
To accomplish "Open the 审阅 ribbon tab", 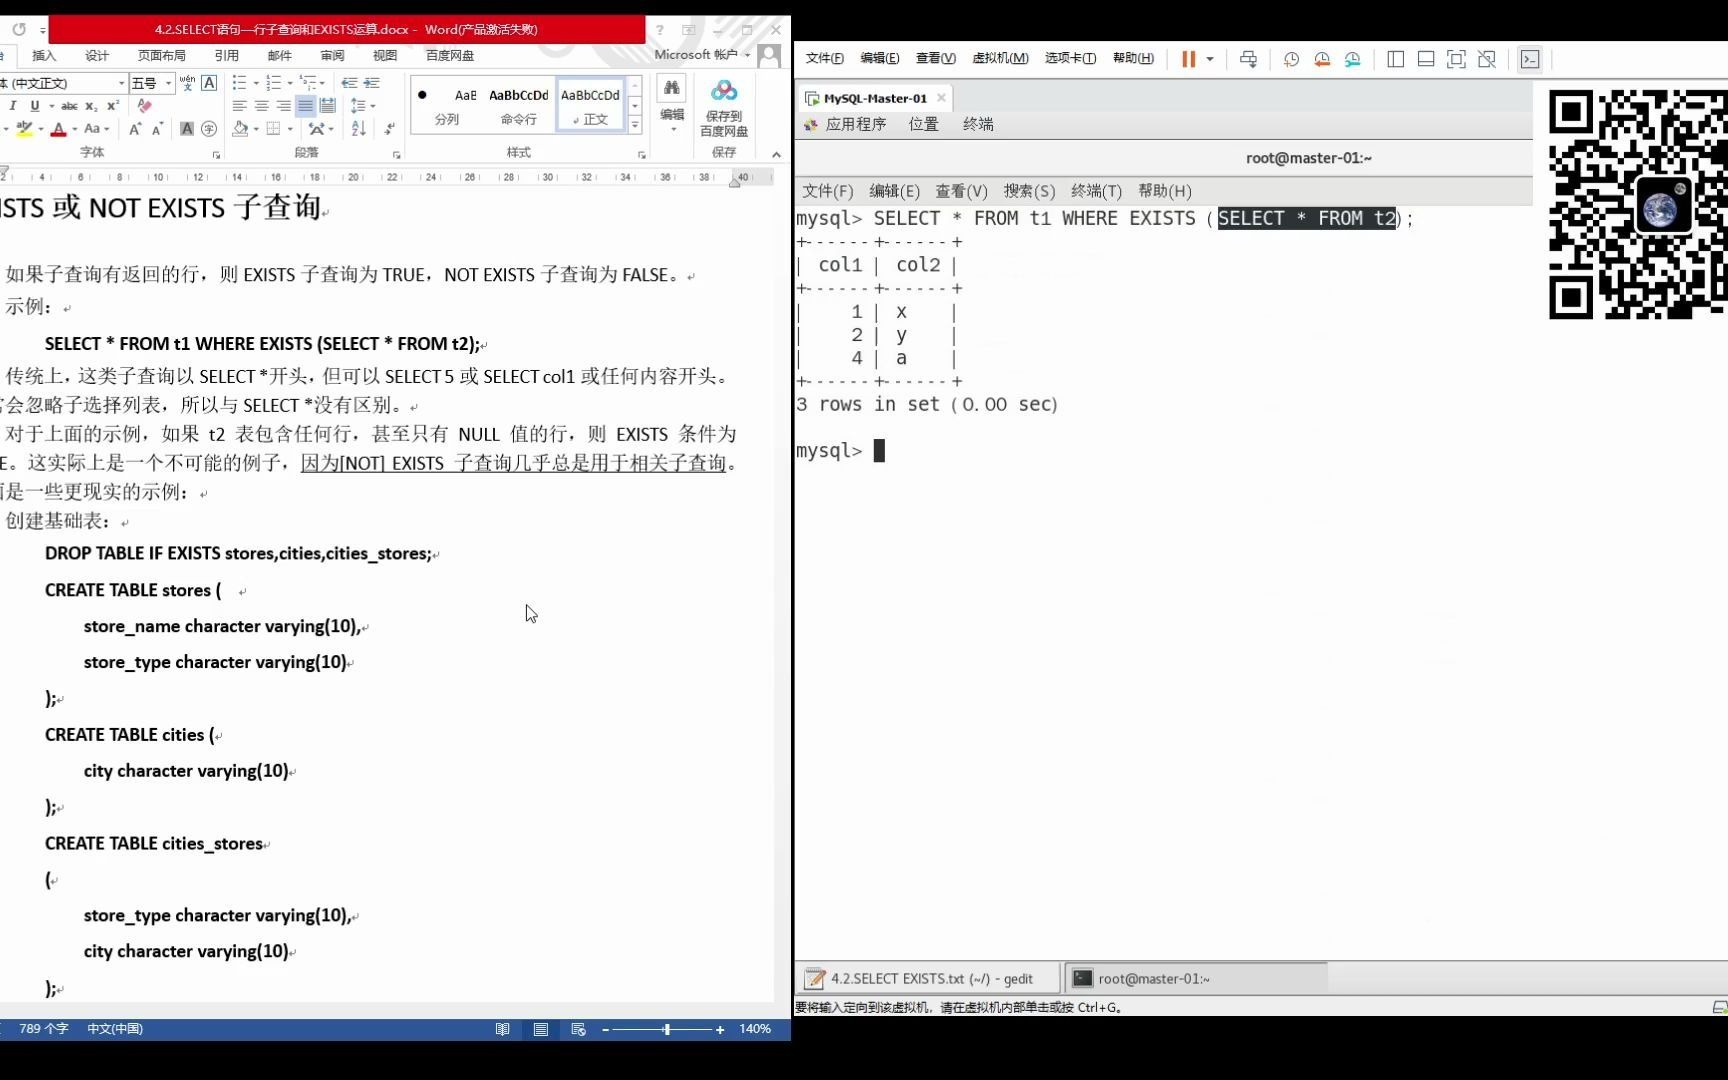I will 332,56.
